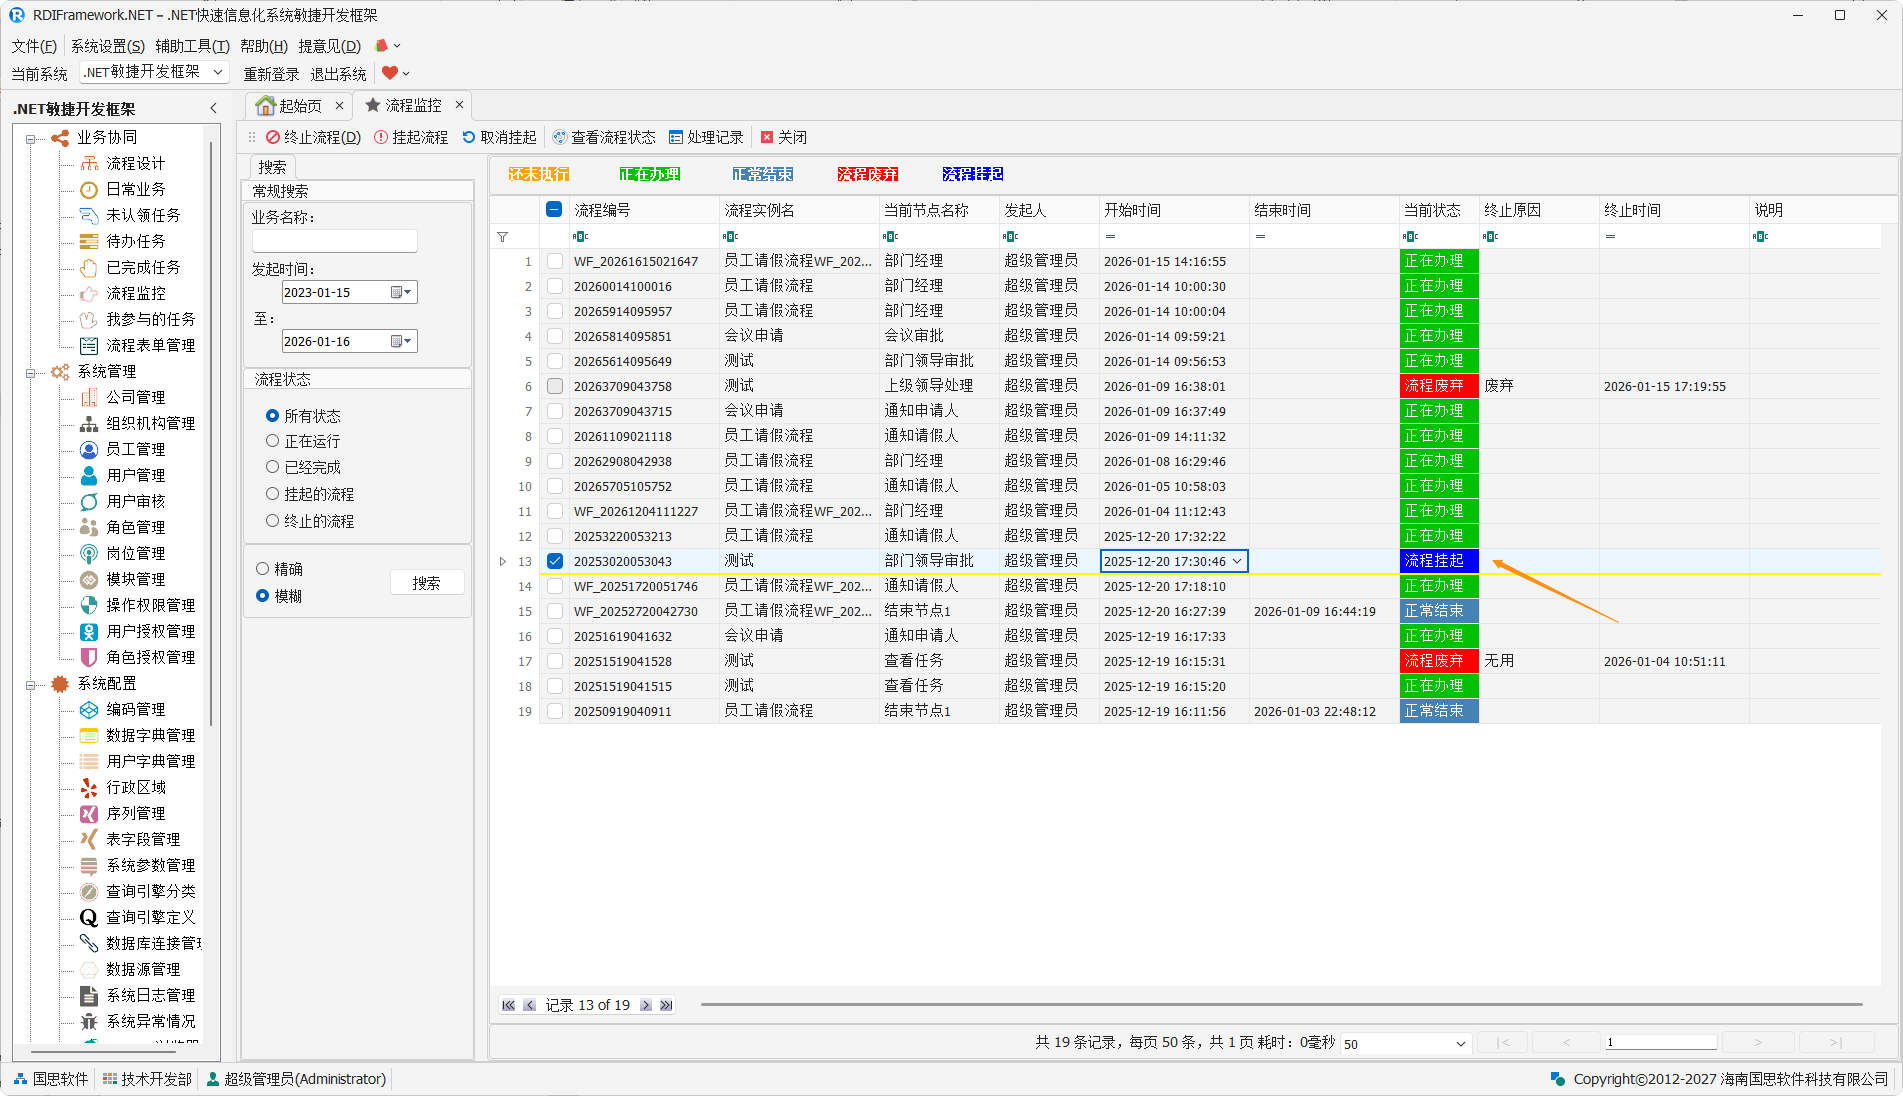This screenshot has height=1096, width=1903.
Task: Click the 挂起流程 toolbar icon
Action: pyautogui.click(x=381, y=137)
